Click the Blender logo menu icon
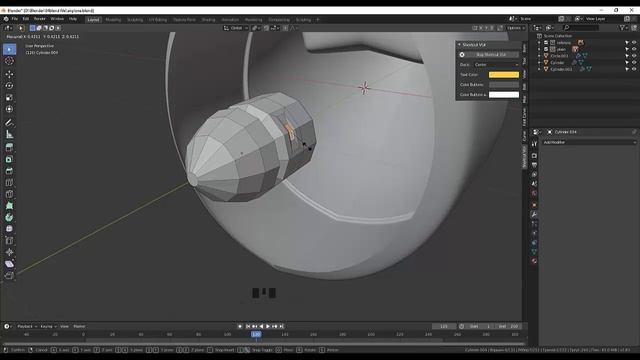640x360 pixels. click(x=6, y=19)
